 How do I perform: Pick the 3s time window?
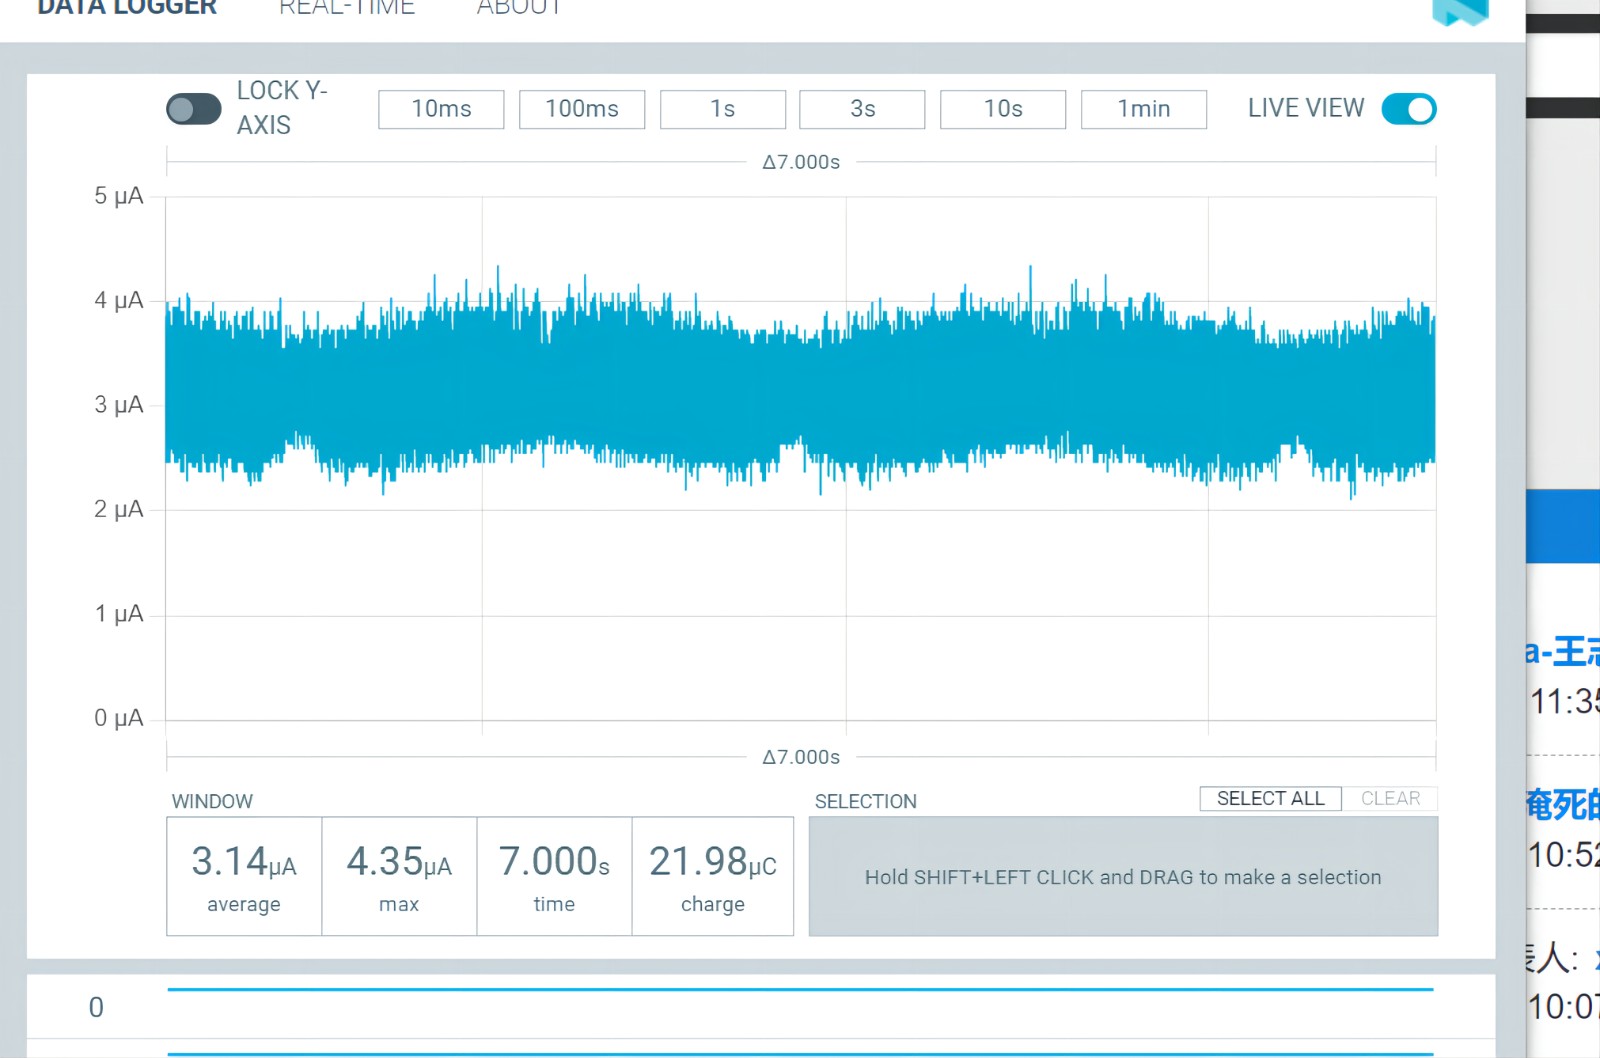pyautogui.click(x=862, y=109)
